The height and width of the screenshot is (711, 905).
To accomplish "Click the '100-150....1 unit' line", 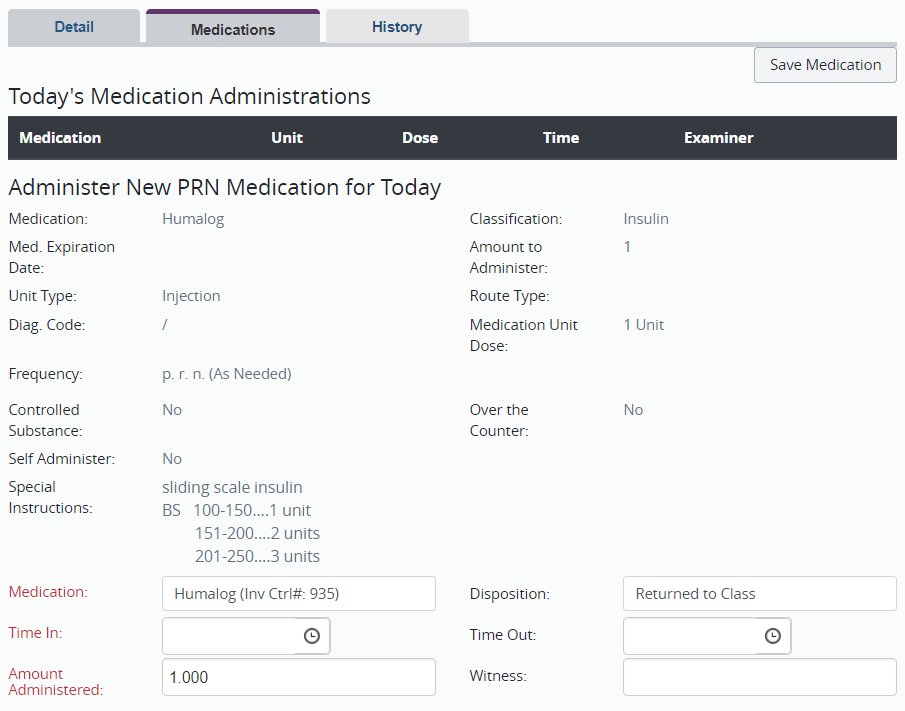I will click(252, 510).
